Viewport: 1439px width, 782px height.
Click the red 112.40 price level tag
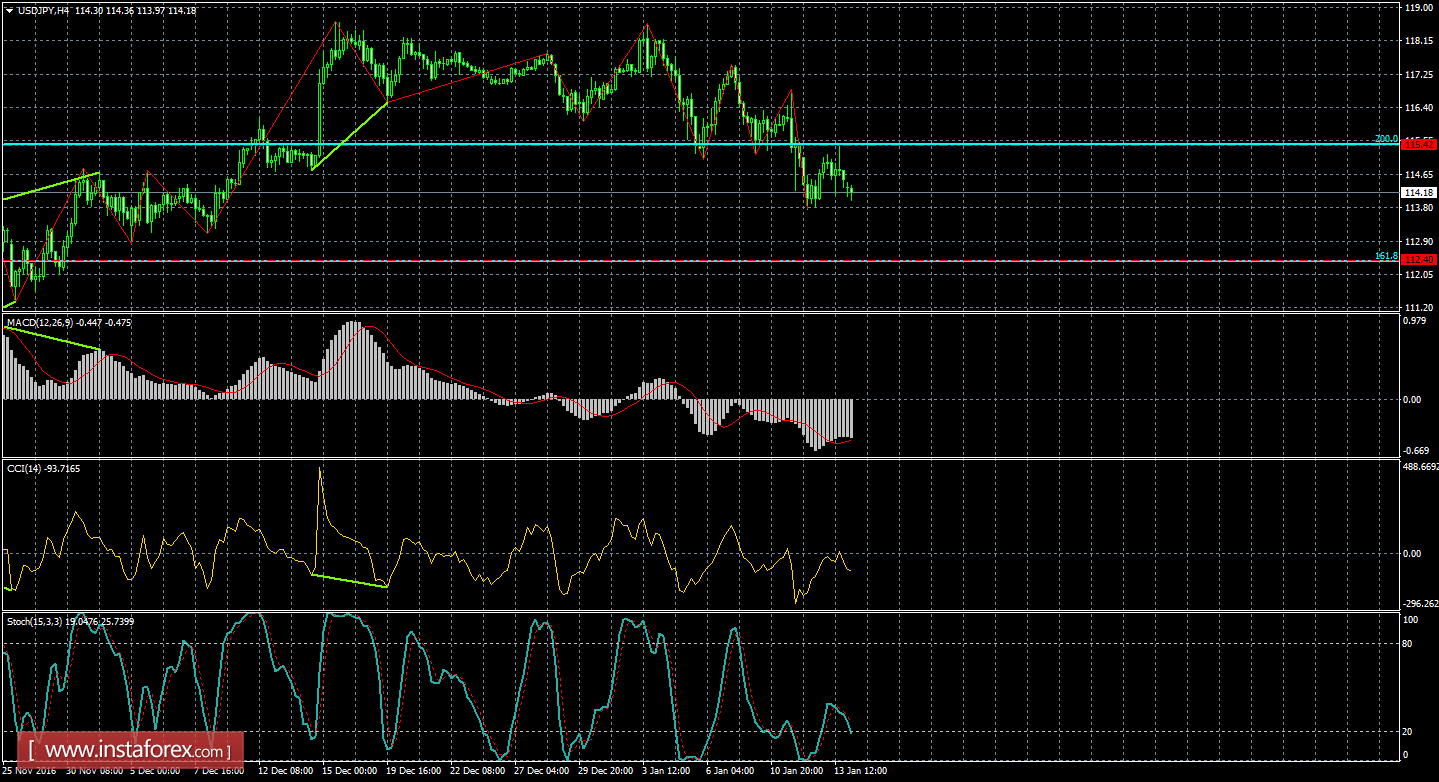1419,260
